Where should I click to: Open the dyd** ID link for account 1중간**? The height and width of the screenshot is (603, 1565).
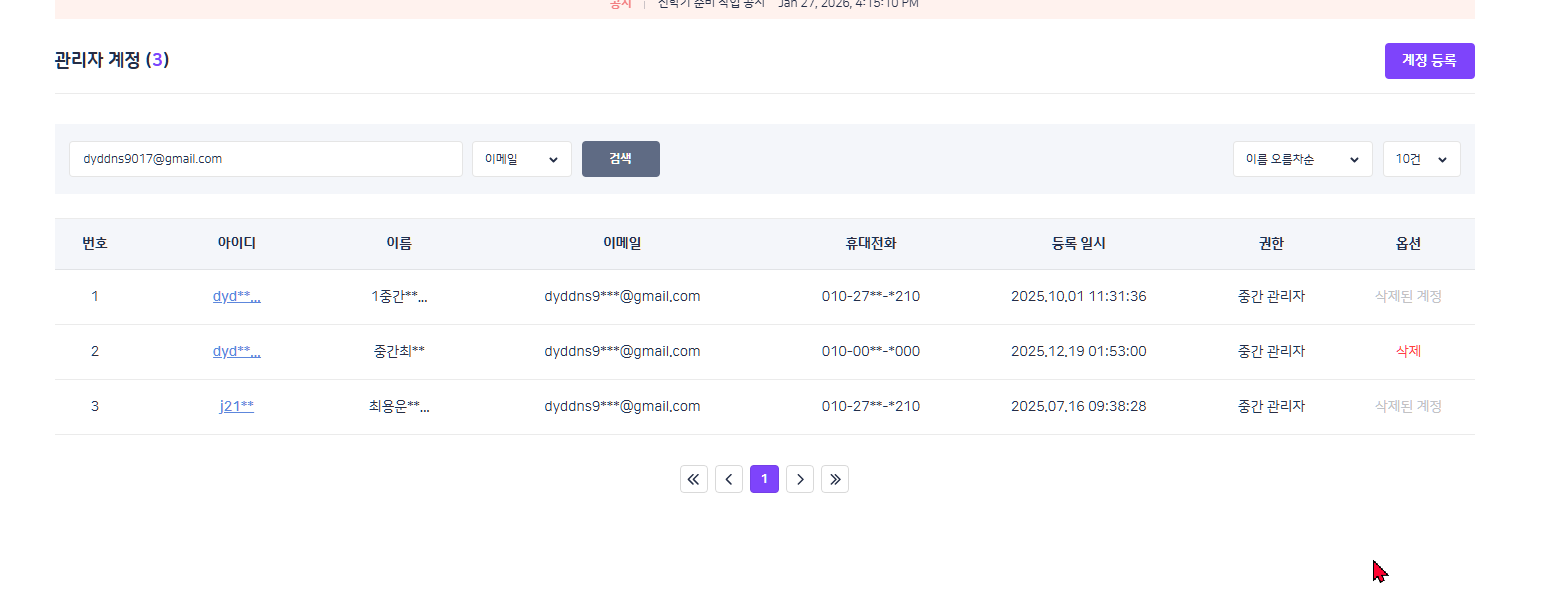(236, 296)
